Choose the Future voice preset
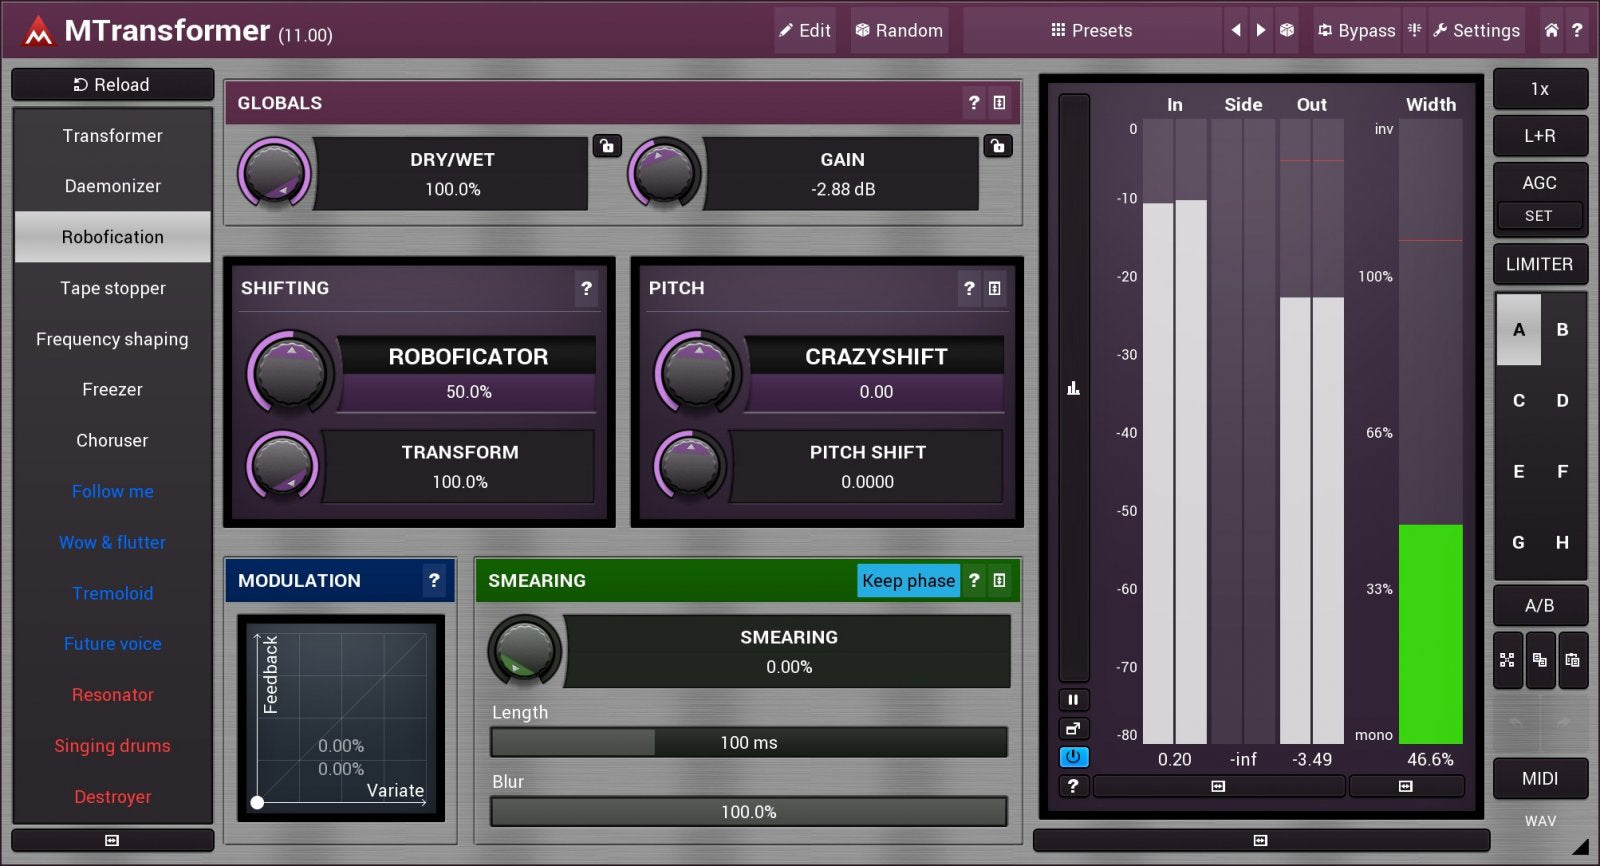1600x866 pixels. click(112, 644)
